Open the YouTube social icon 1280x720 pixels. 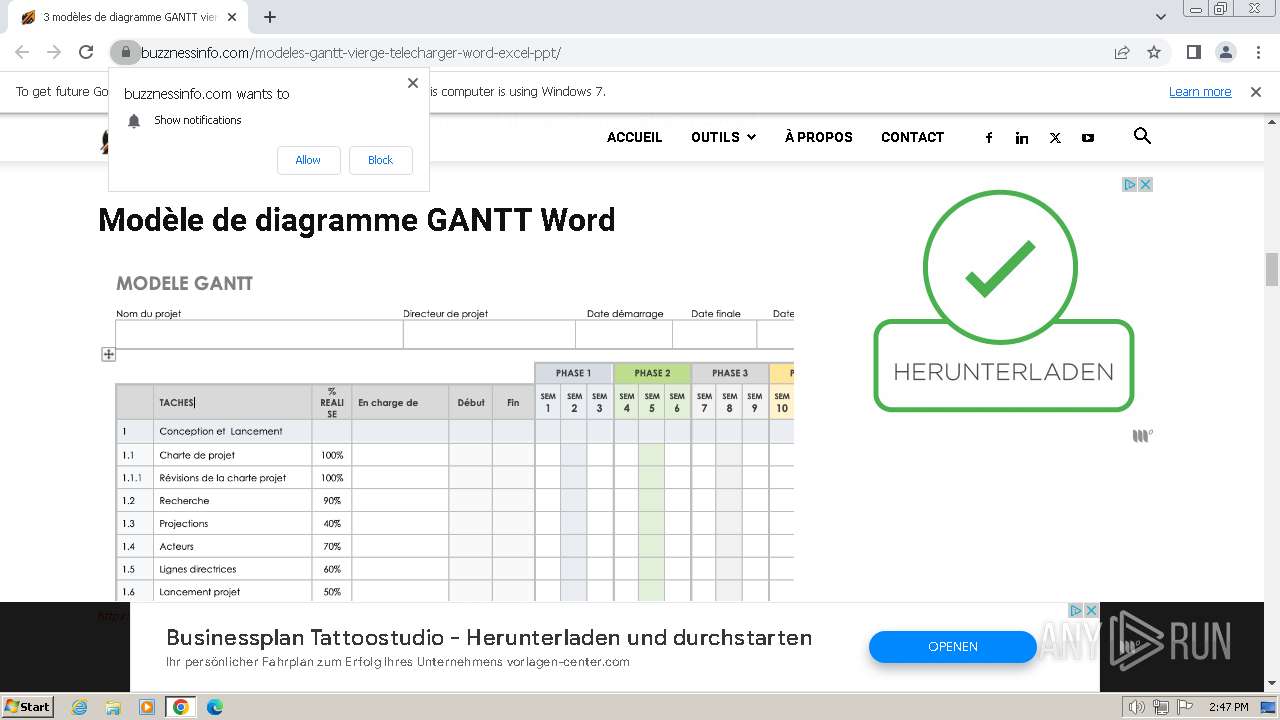(1088, 138)
